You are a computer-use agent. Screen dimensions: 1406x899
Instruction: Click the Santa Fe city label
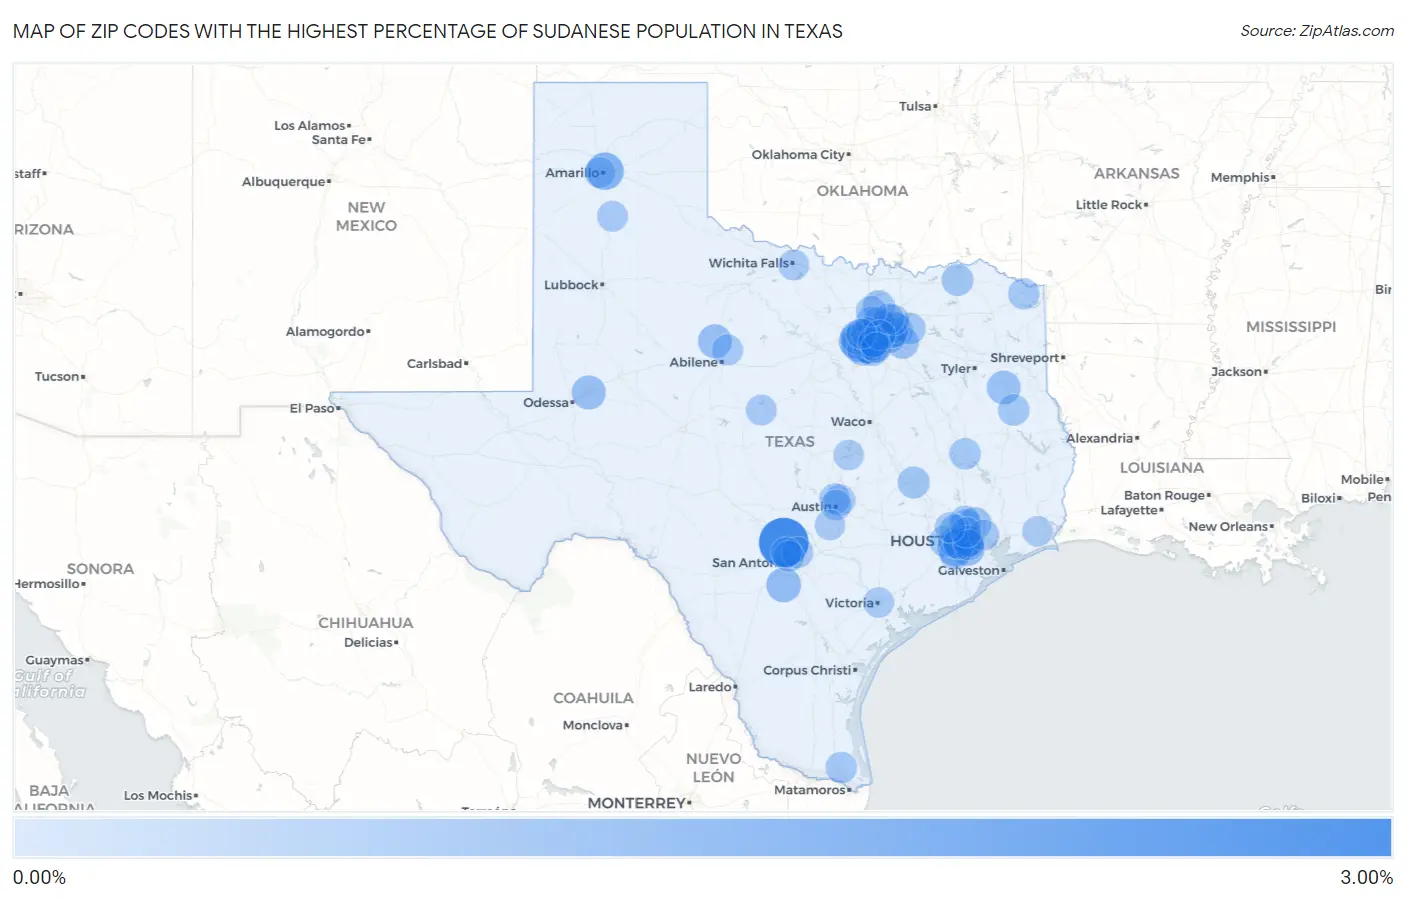(339, 140)
